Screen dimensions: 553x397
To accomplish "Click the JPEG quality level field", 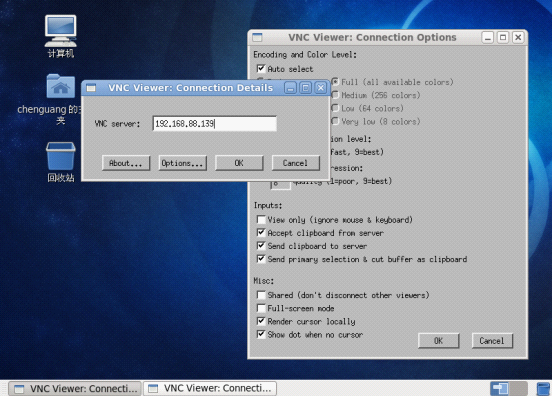I will coord(280,184).
